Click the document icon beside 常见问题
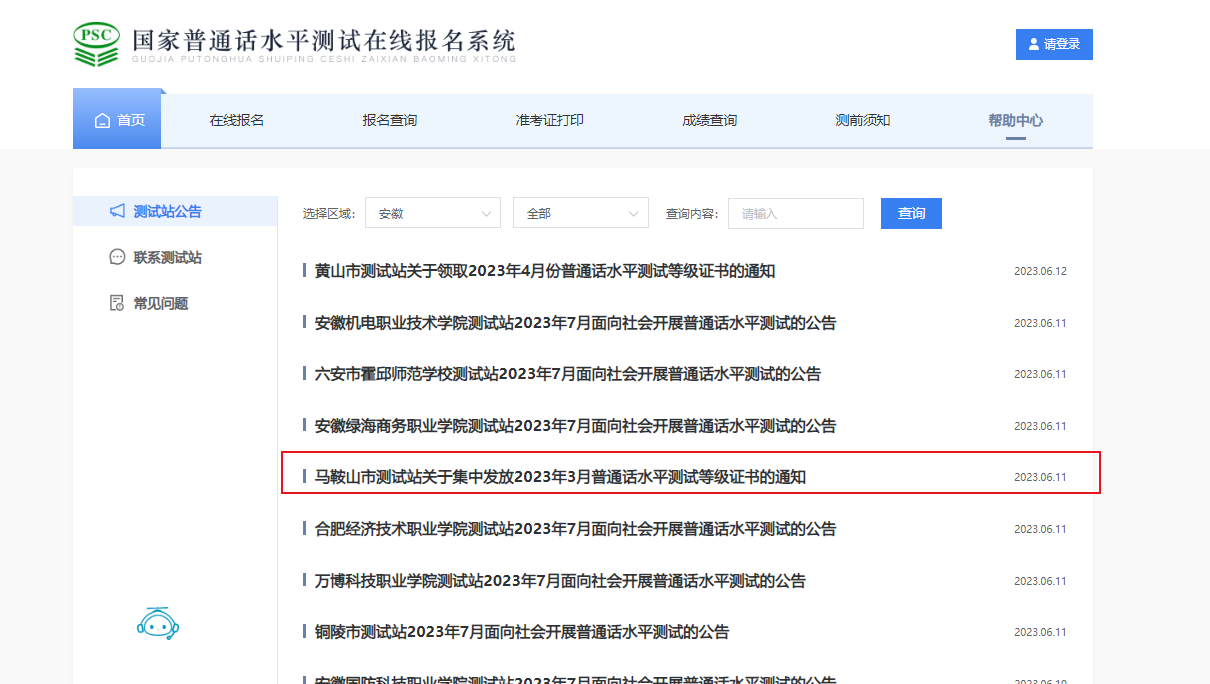 pos(117,303)
